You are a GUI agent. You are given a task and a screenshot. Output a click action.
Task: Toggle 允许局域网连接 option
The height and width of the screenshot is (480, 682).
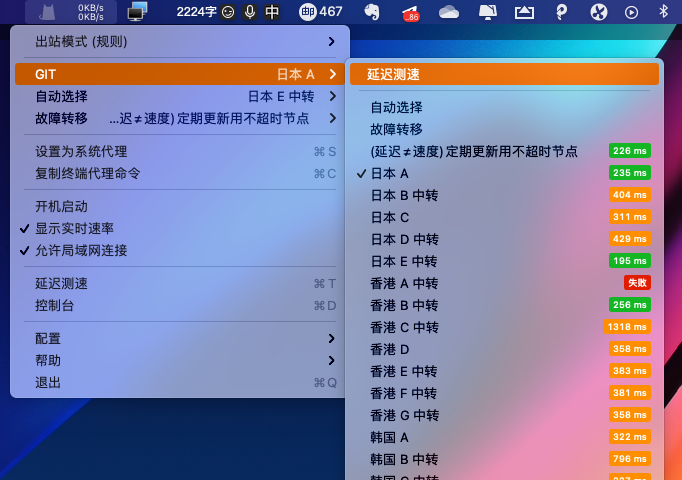[81, 250]
